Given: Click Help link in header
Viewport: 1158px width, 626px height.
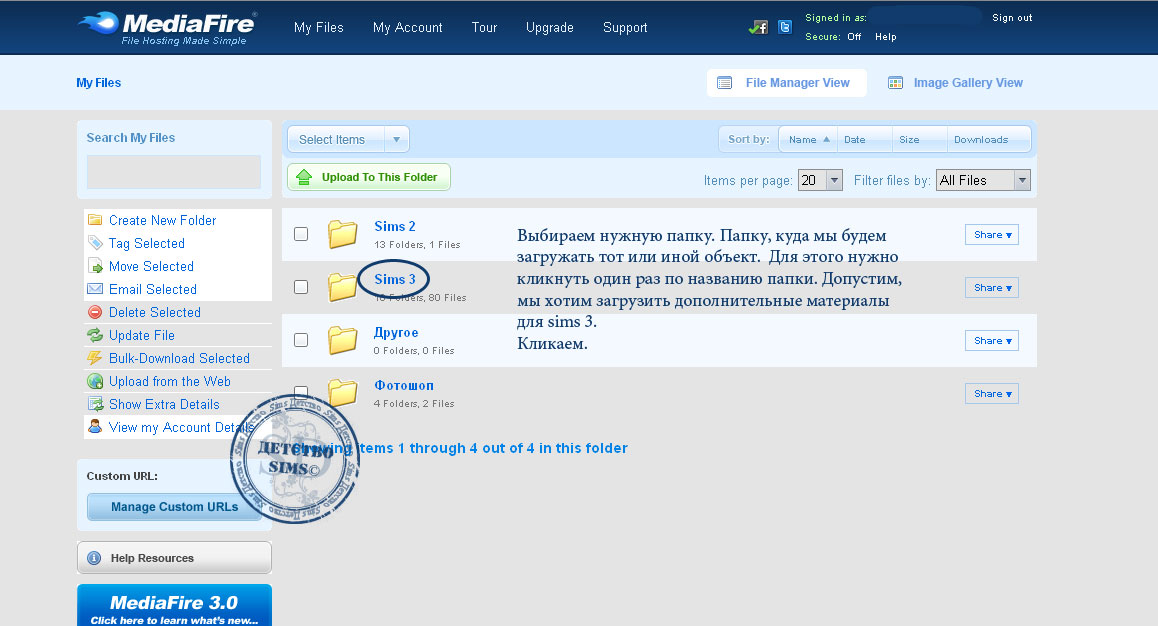Looking at the screenshot, I should (885, 37).
